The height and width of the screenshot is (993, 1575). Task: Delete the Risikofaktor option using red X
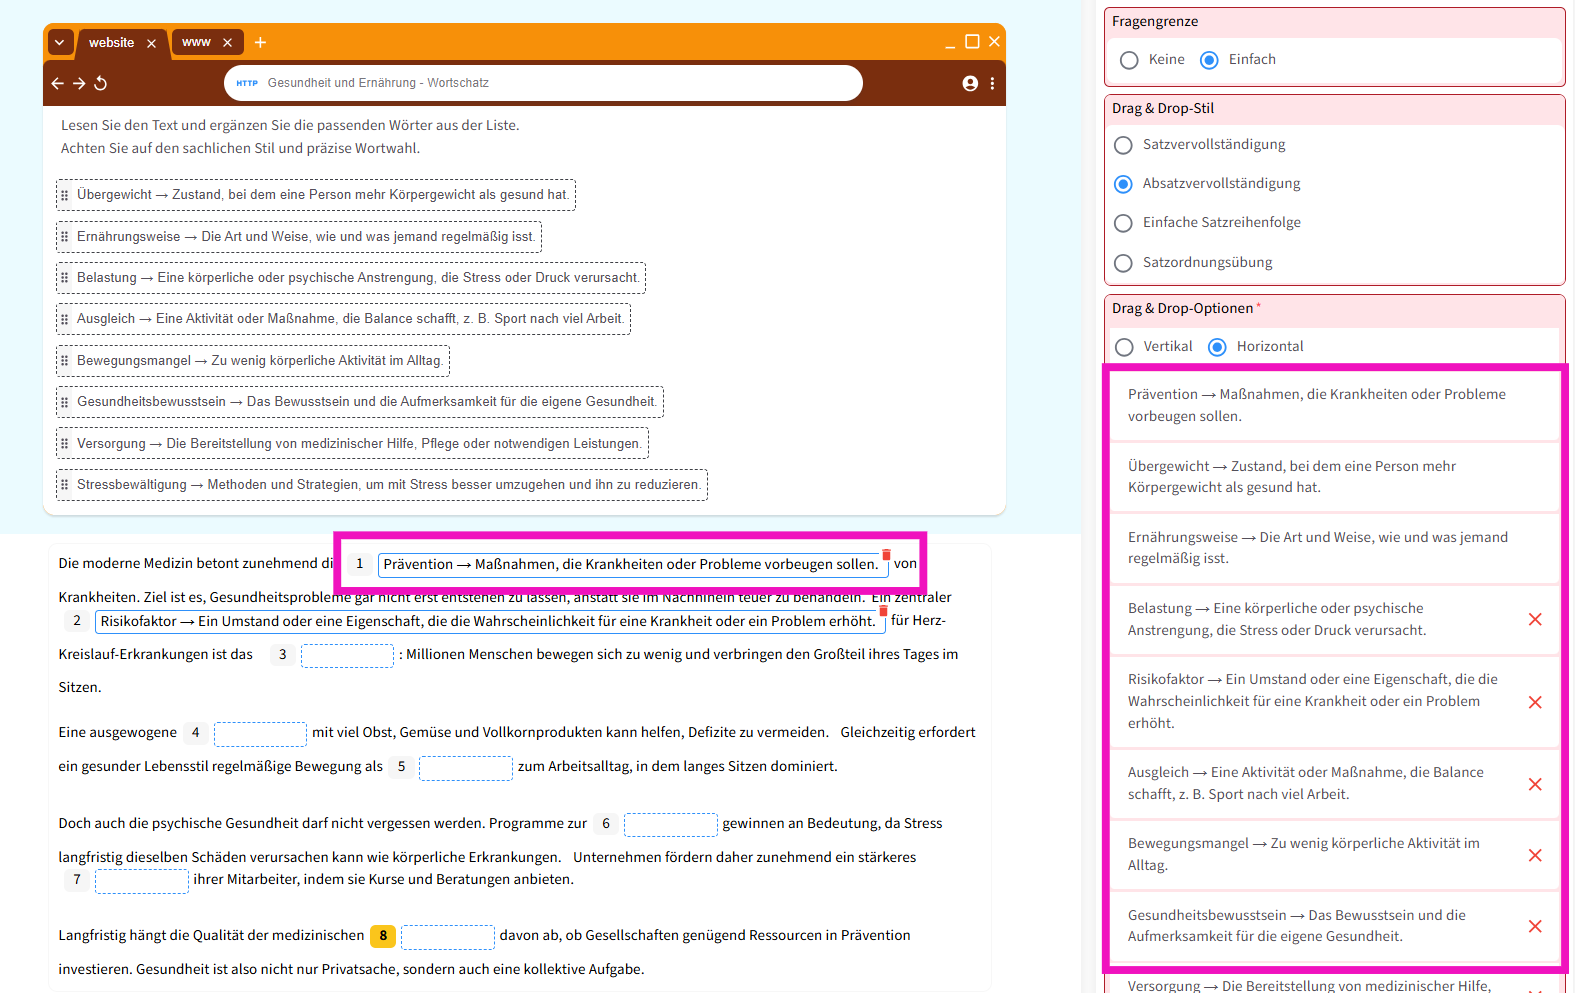1534,702
